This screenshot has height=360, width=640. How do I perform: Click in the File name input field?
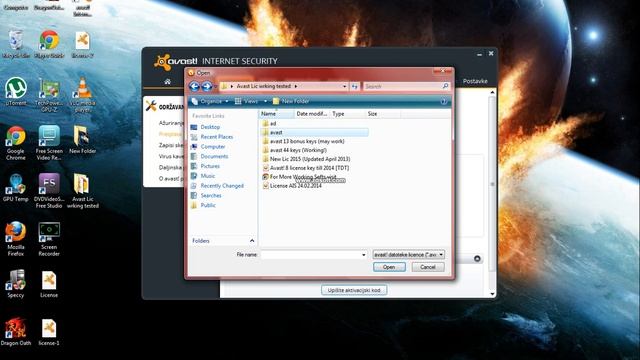point(311,255)
